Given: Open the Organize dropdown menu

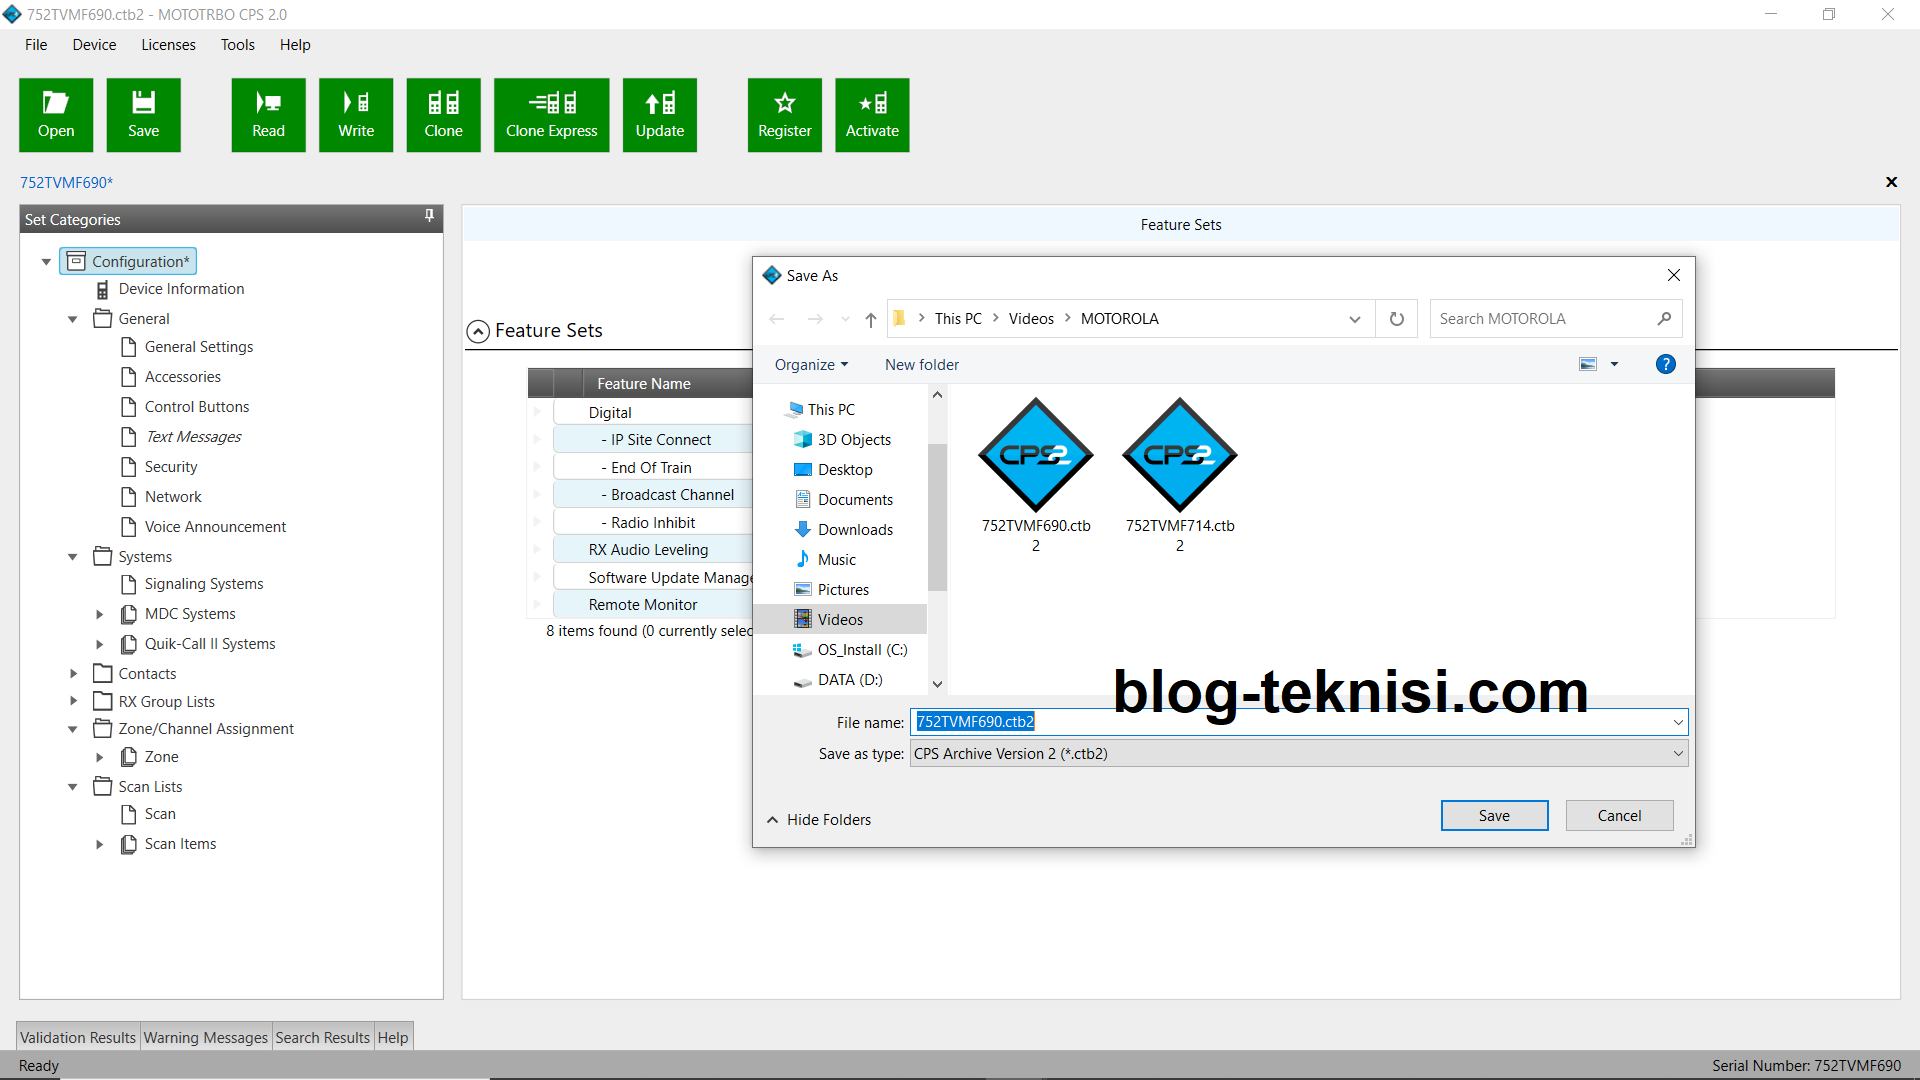Looking at the screenshot, I should tap(811, 365).
